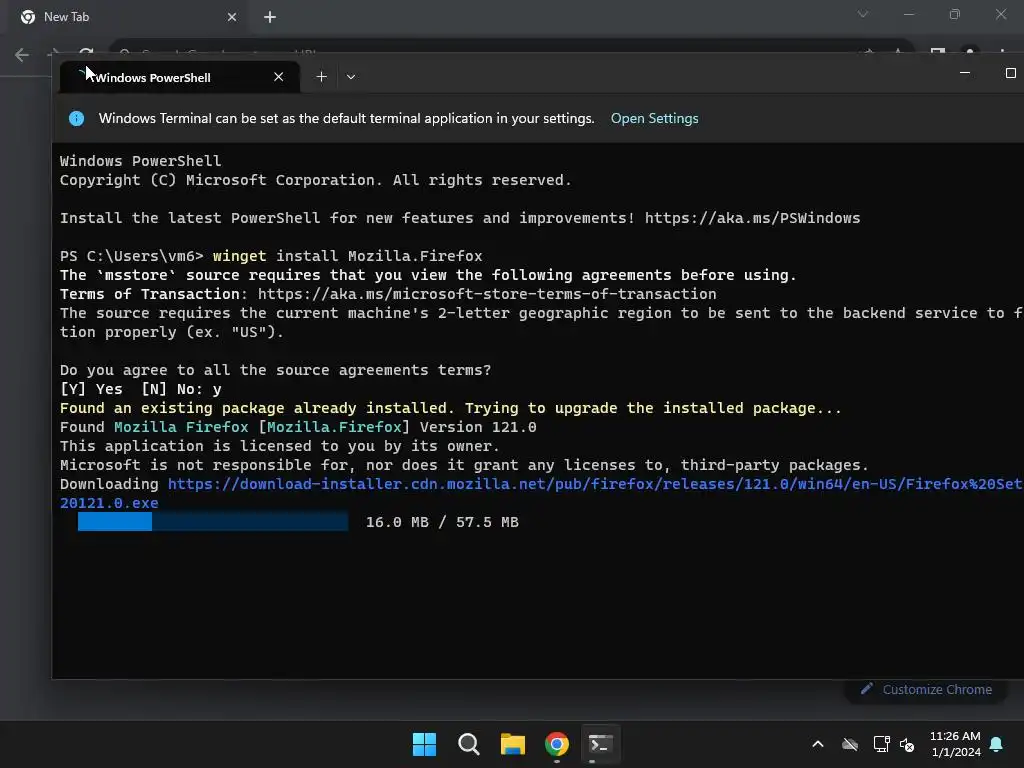Switch to Google Chrome in the taskbar
The width and height of the screenshot is (1024, 768).
pyautogui.click(x=557, y=744)
